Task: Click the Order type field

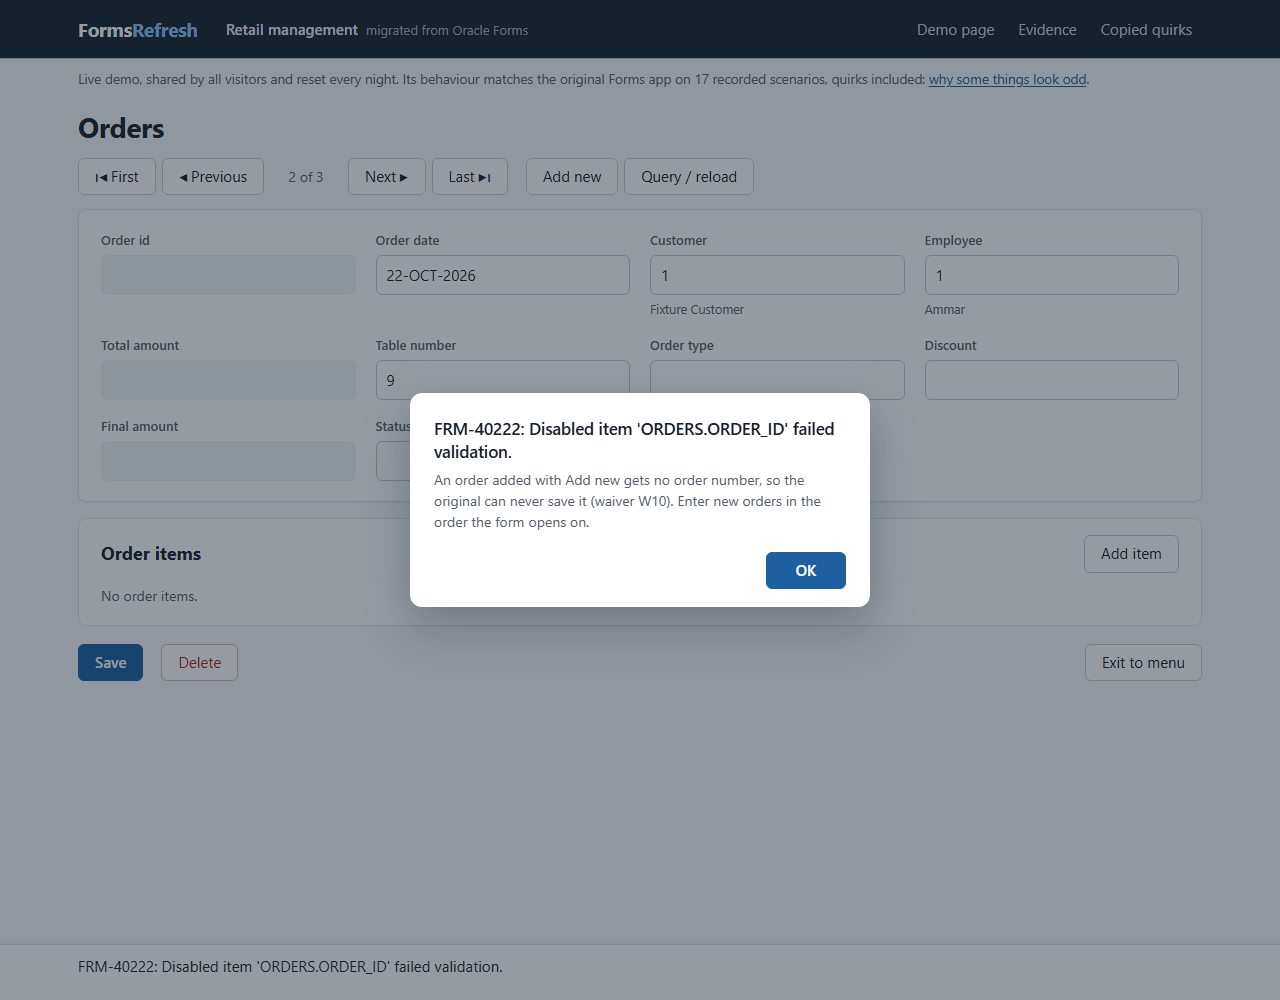Action: 777,378
